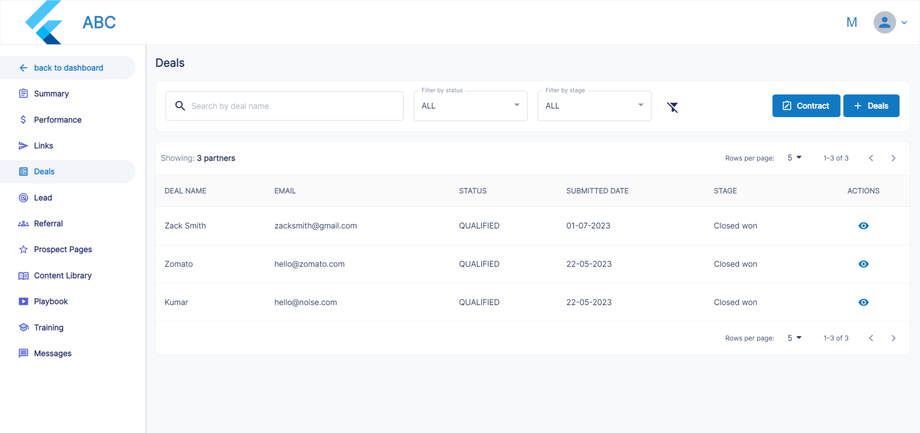The image size is (920, 433).
Task: Change bottom Rows per page dropdown
Action: [x=794, y=338]
